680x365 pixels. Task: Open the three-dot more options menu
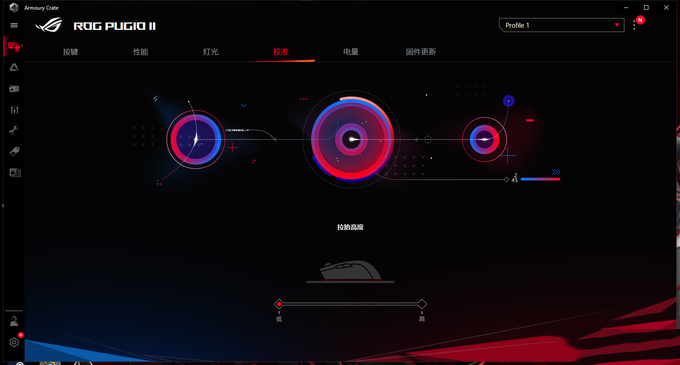(634, 26)
